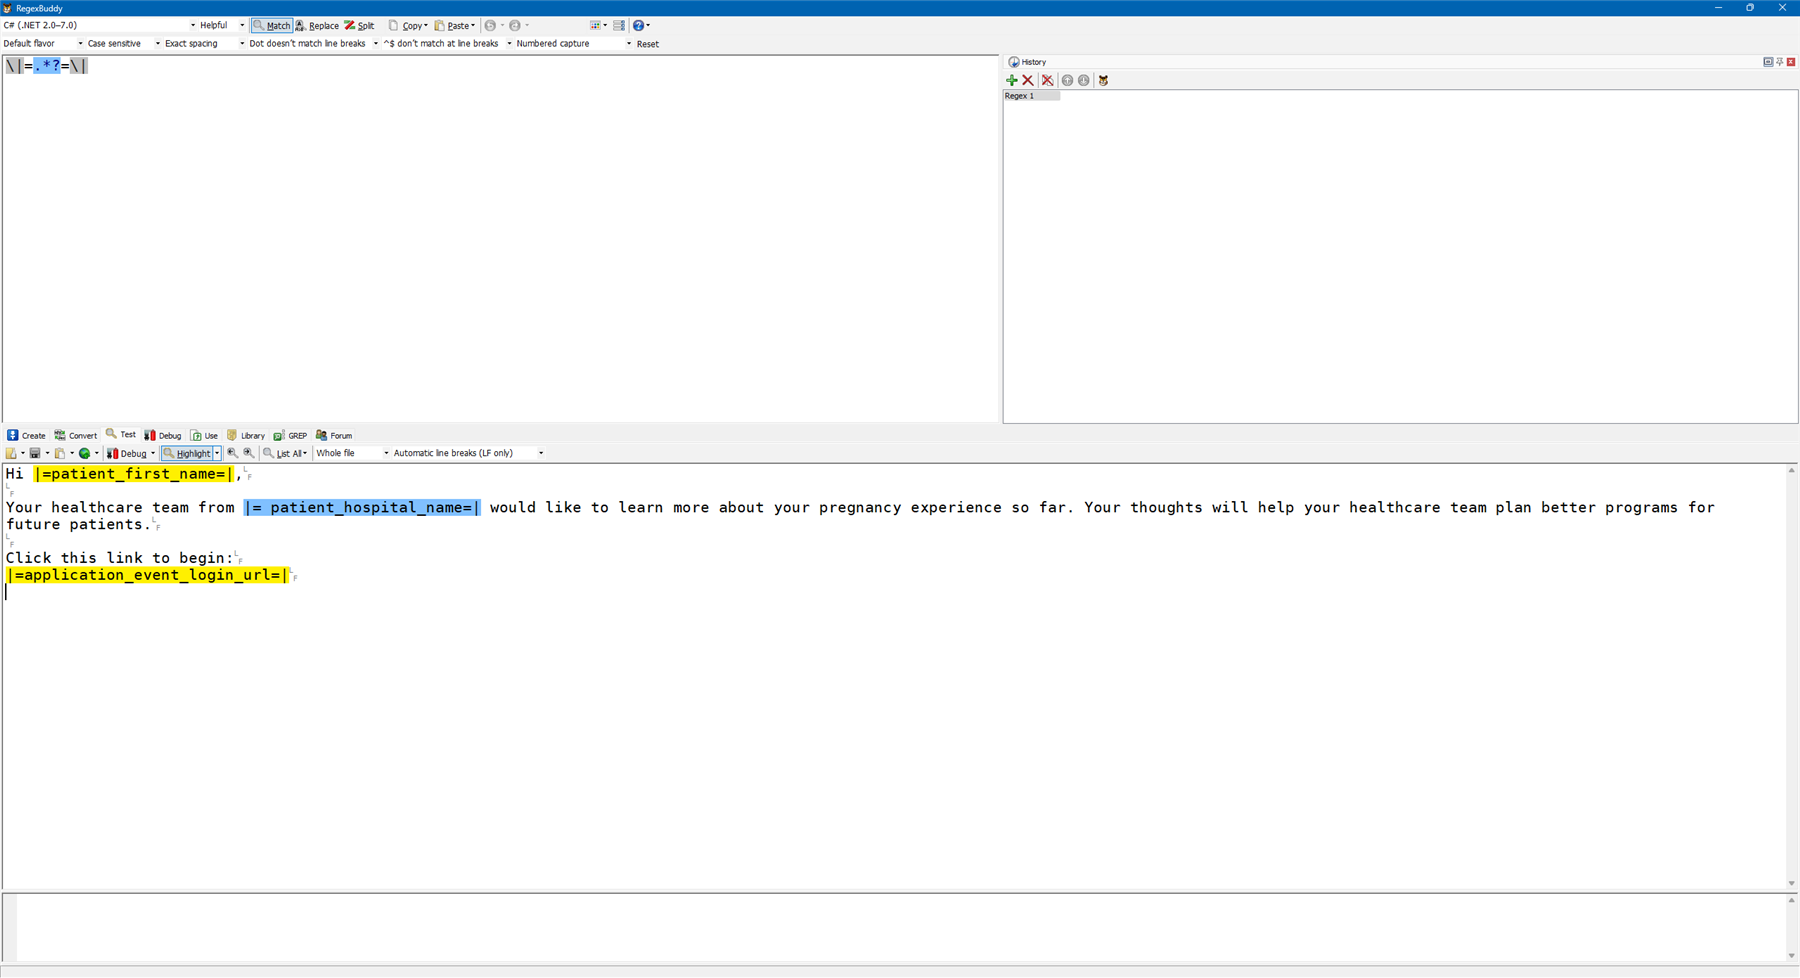Delete the selected regex from History
This screenshot has height=978, width=1800.
pyautogui.click(x=1029, y=80)
